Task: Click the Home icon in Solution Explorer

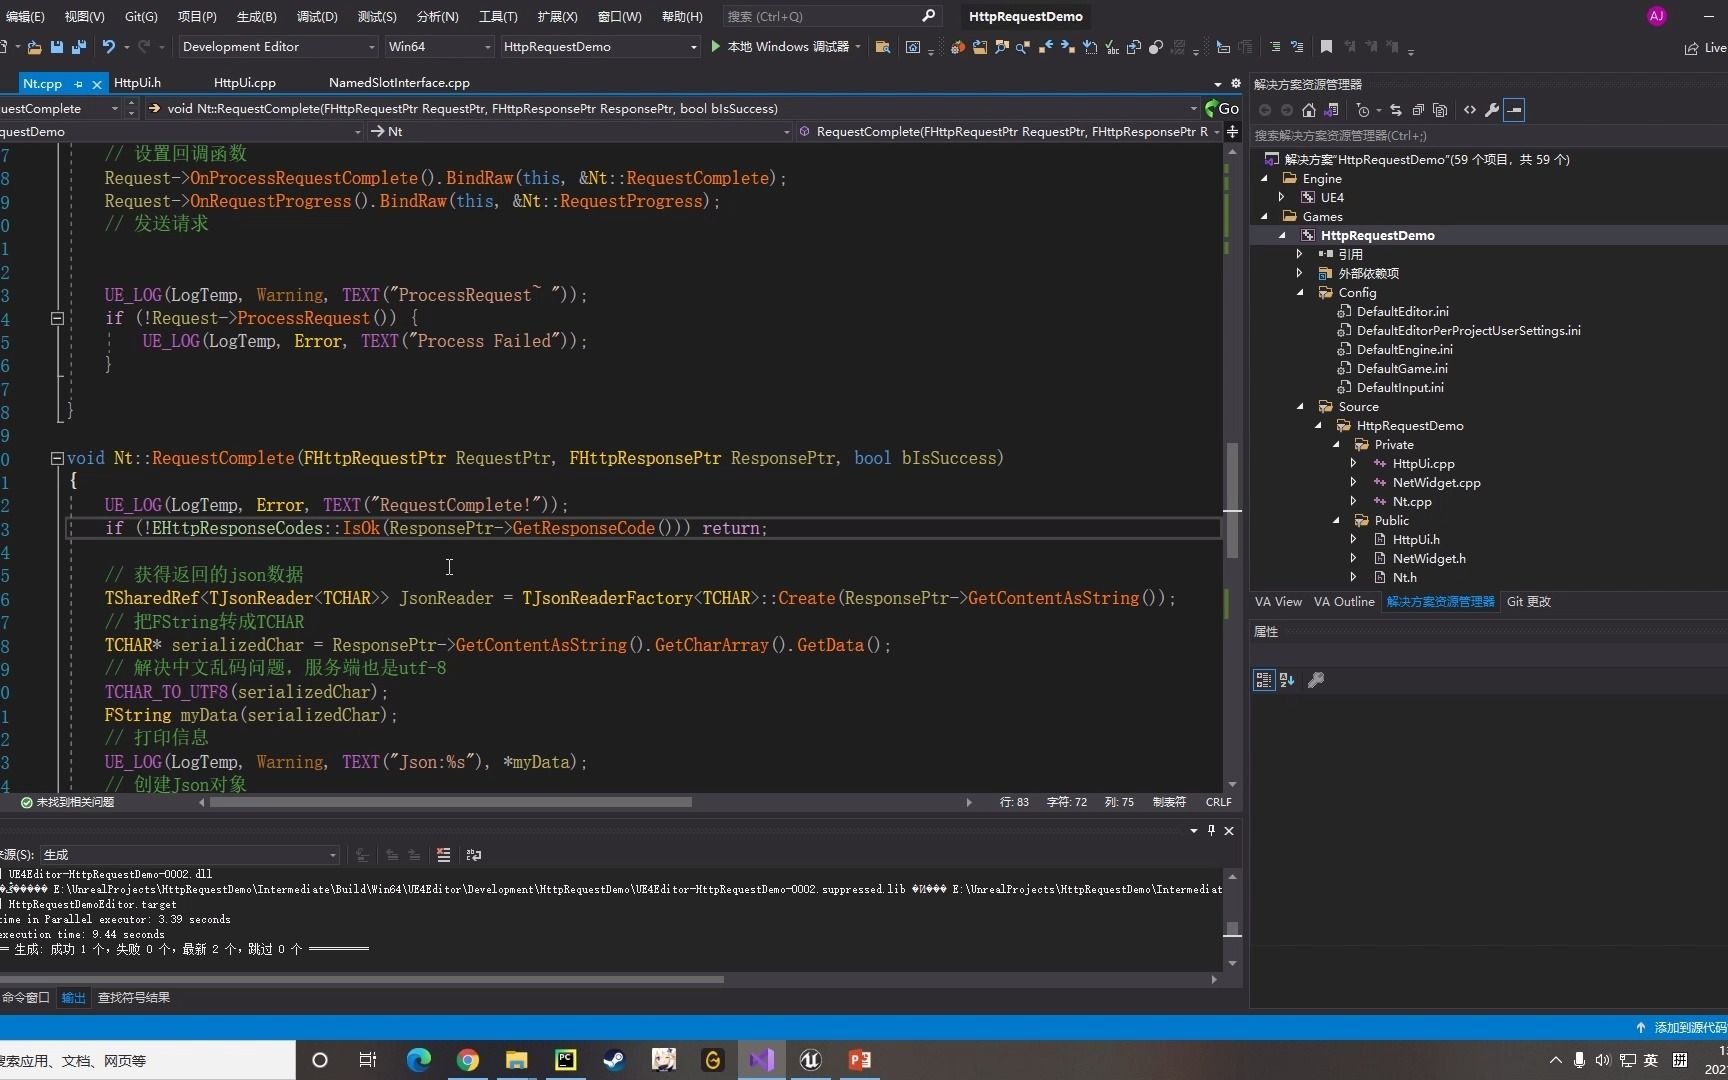Action: [x=1308, y=110]
